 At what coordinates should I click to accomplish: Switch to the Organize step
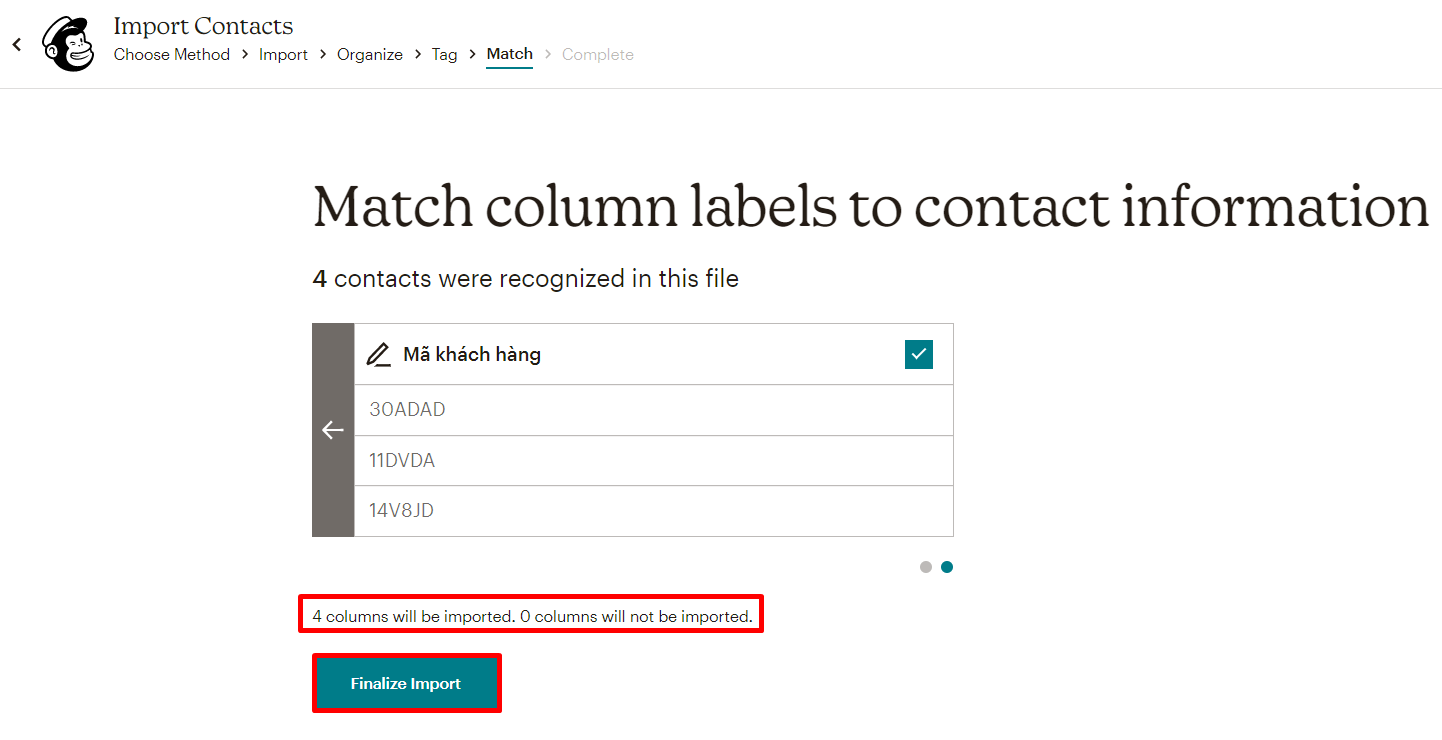369,54
